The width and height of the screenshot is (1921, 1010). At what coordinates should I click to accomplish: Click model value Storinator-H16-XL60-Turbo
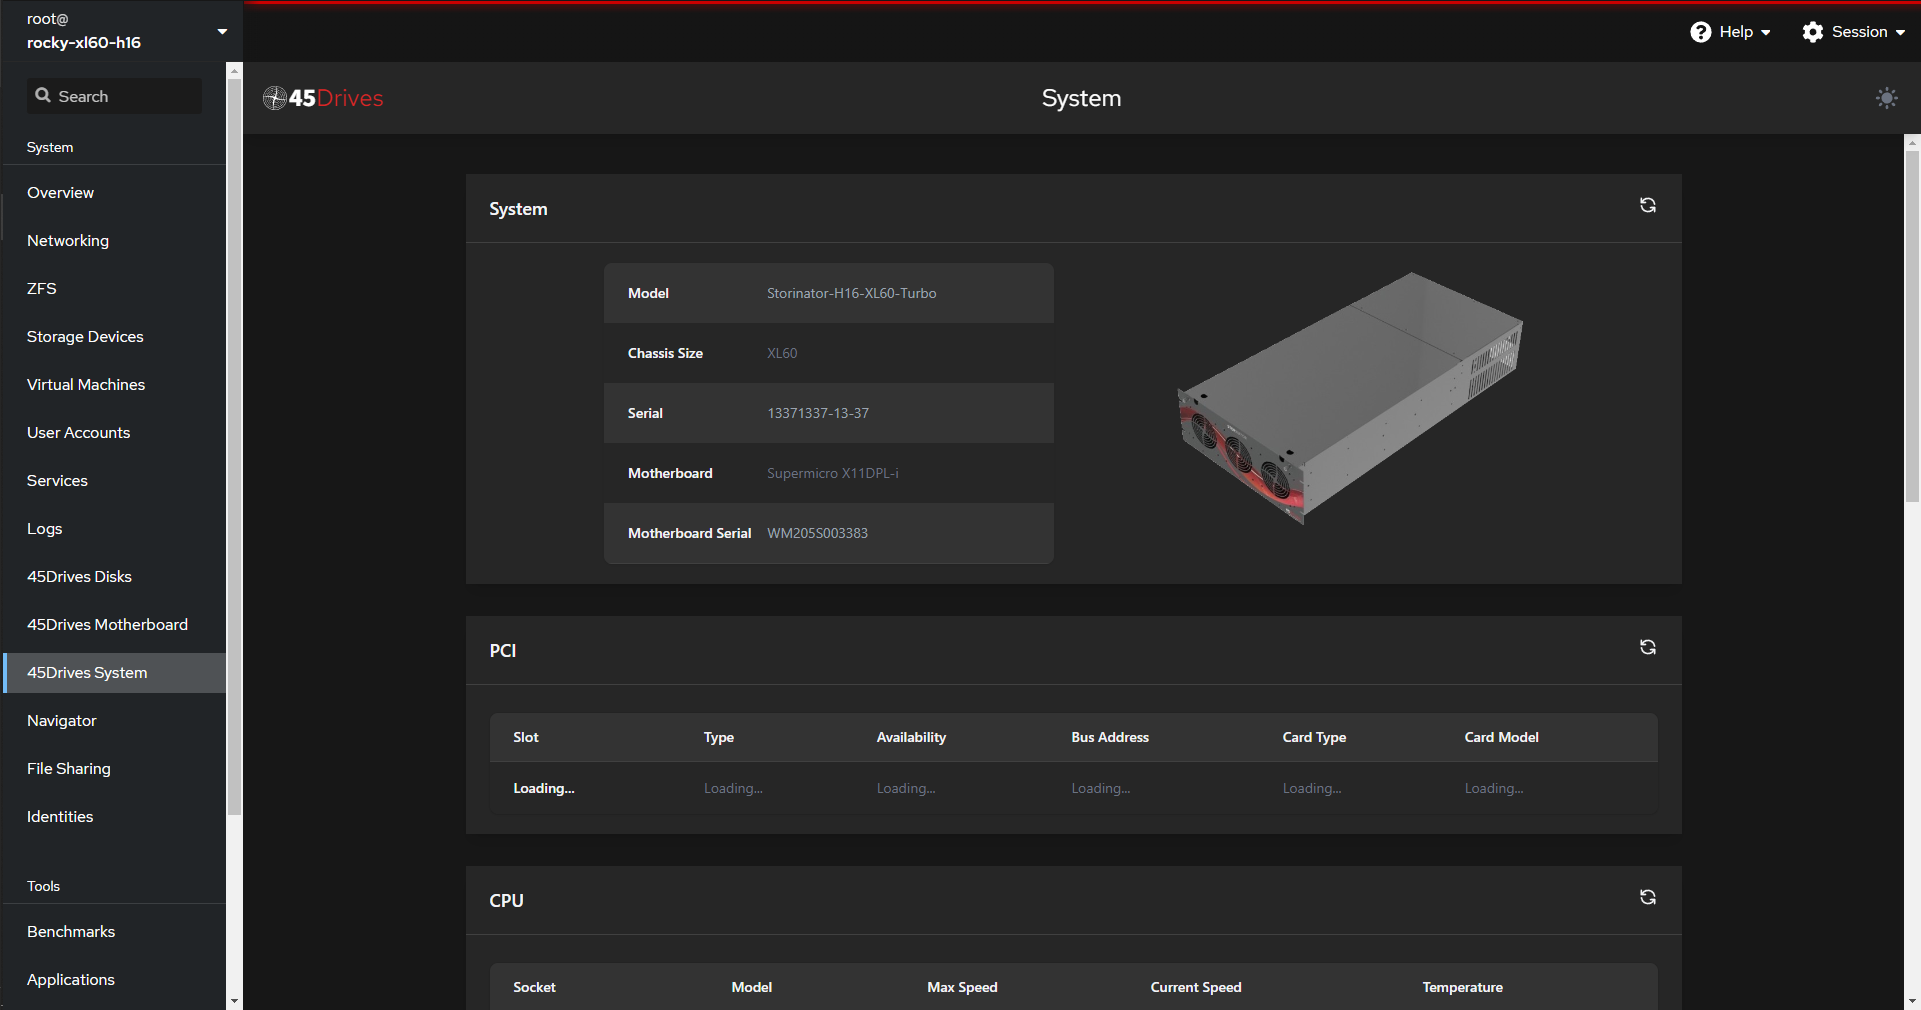(851, 293)
